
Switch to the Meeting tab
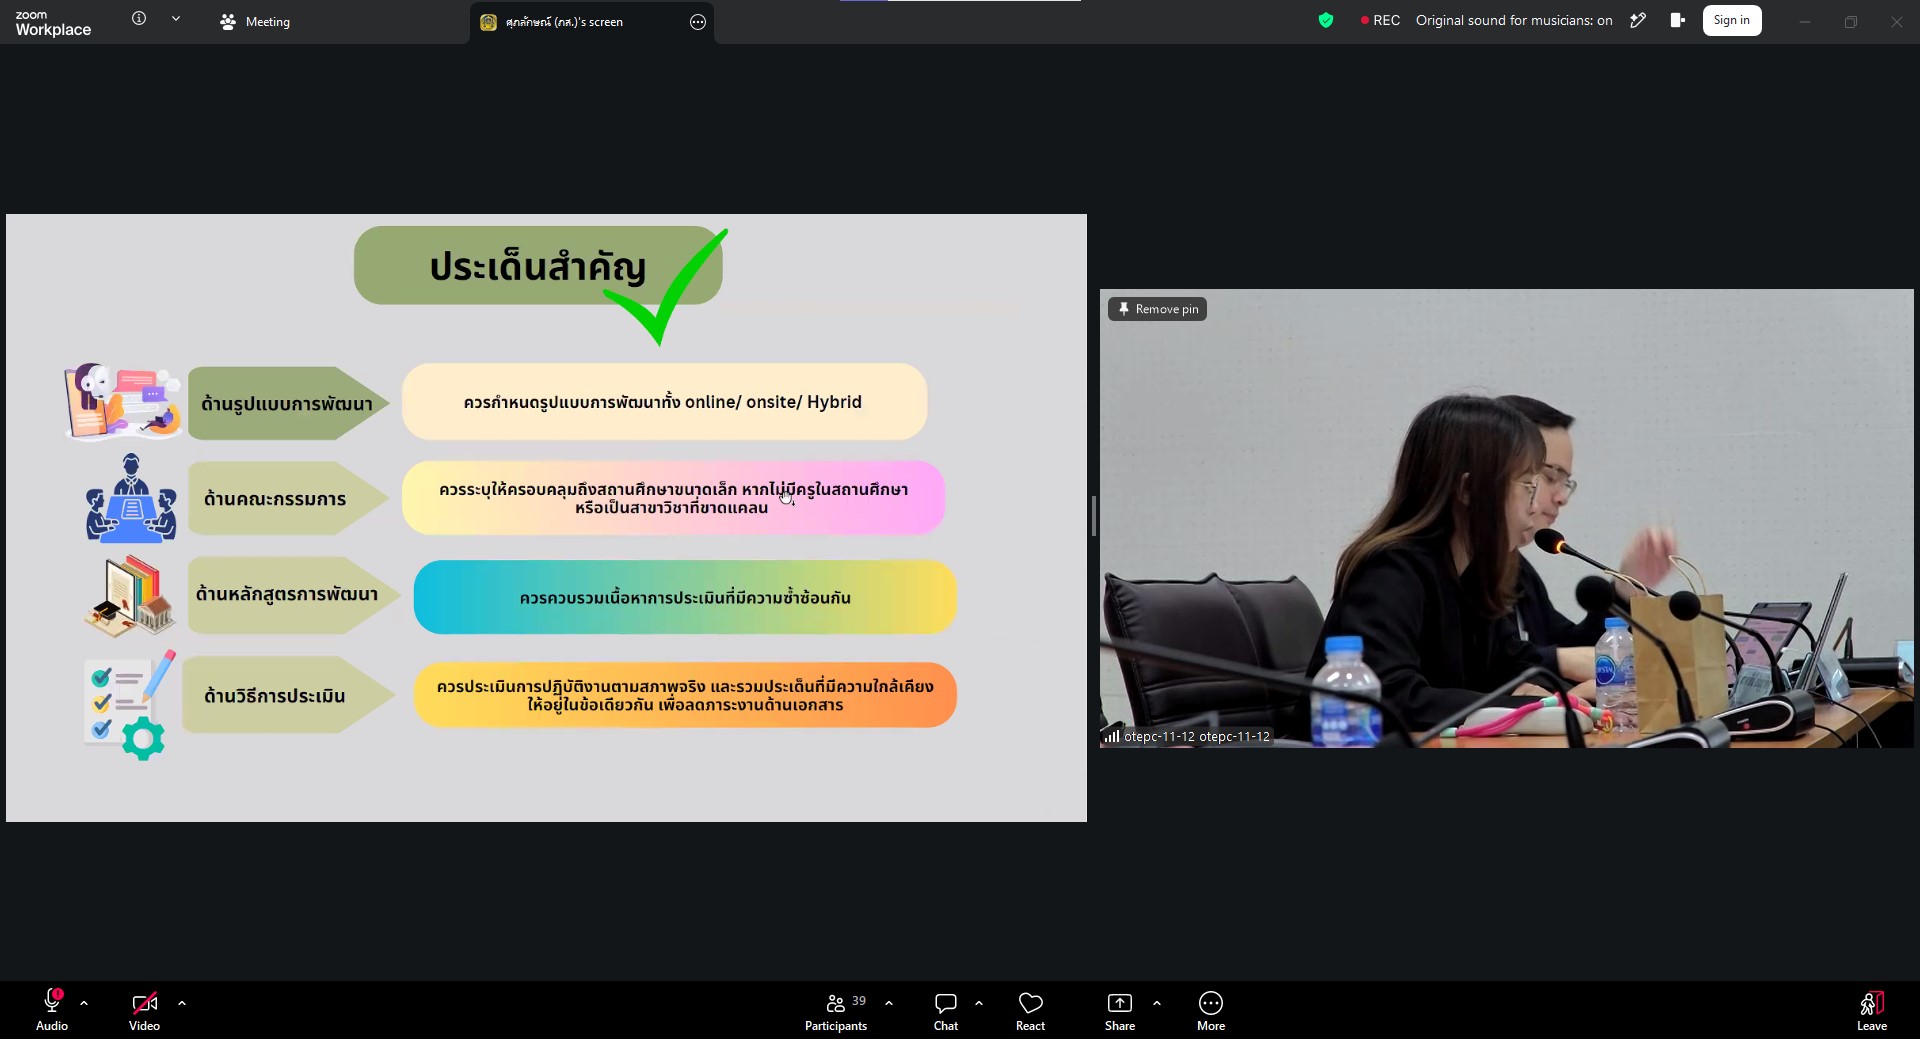pyautogui.click(x=255, y=21)
